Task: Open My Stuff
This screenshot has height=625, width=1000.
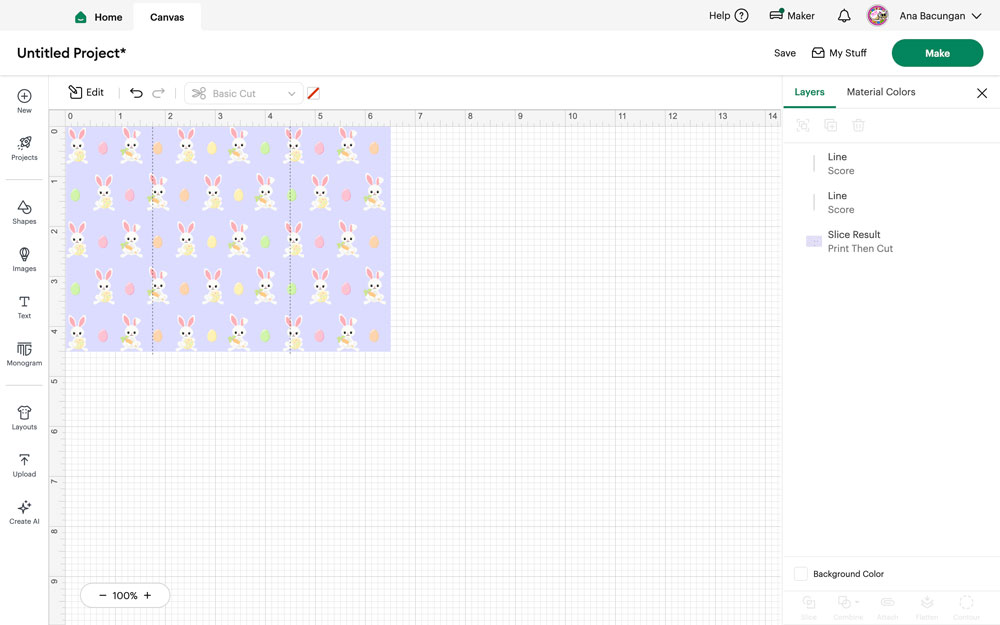Action: coord(839,53)
